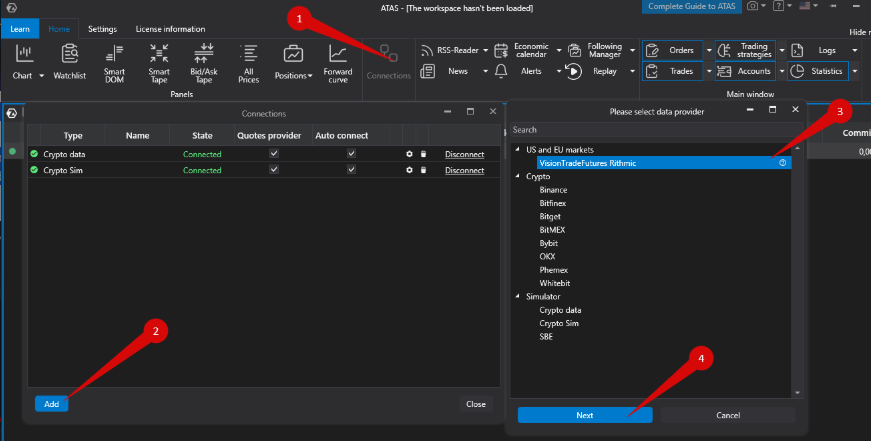This screenshot has width=871, height=441.
Task: Open the Orders window
Action: coord(673,51)
